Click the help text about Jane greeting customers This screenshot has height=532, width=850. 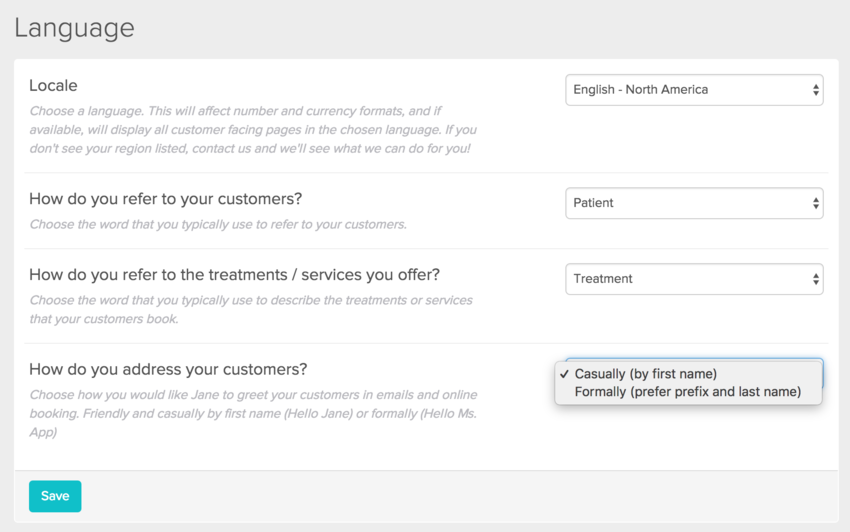253,414
